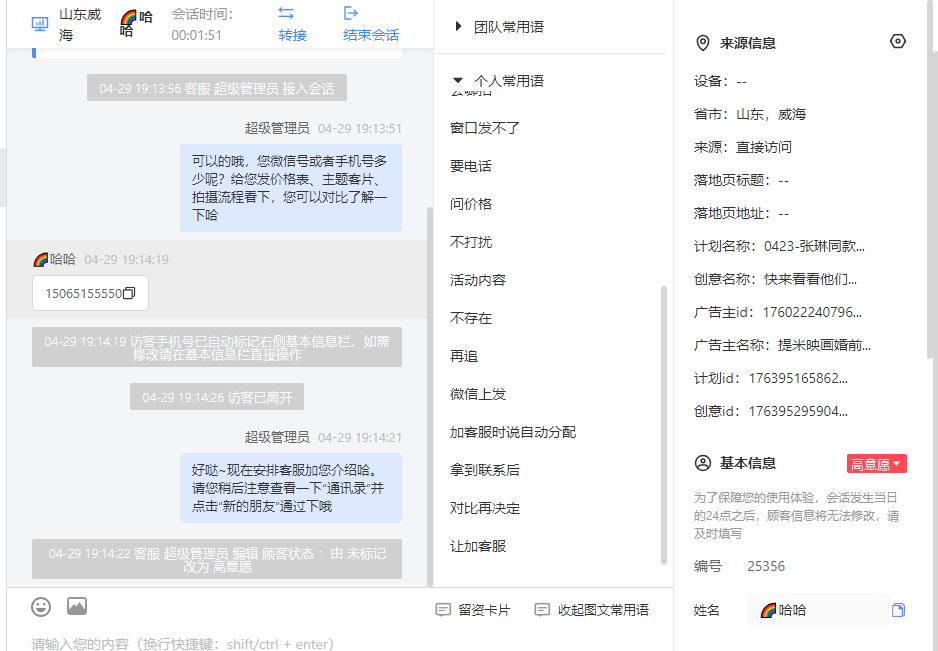938x651 pixels.
Task: Click the 计划名称 0423-张琳同款 value
Action: (814, 246)
